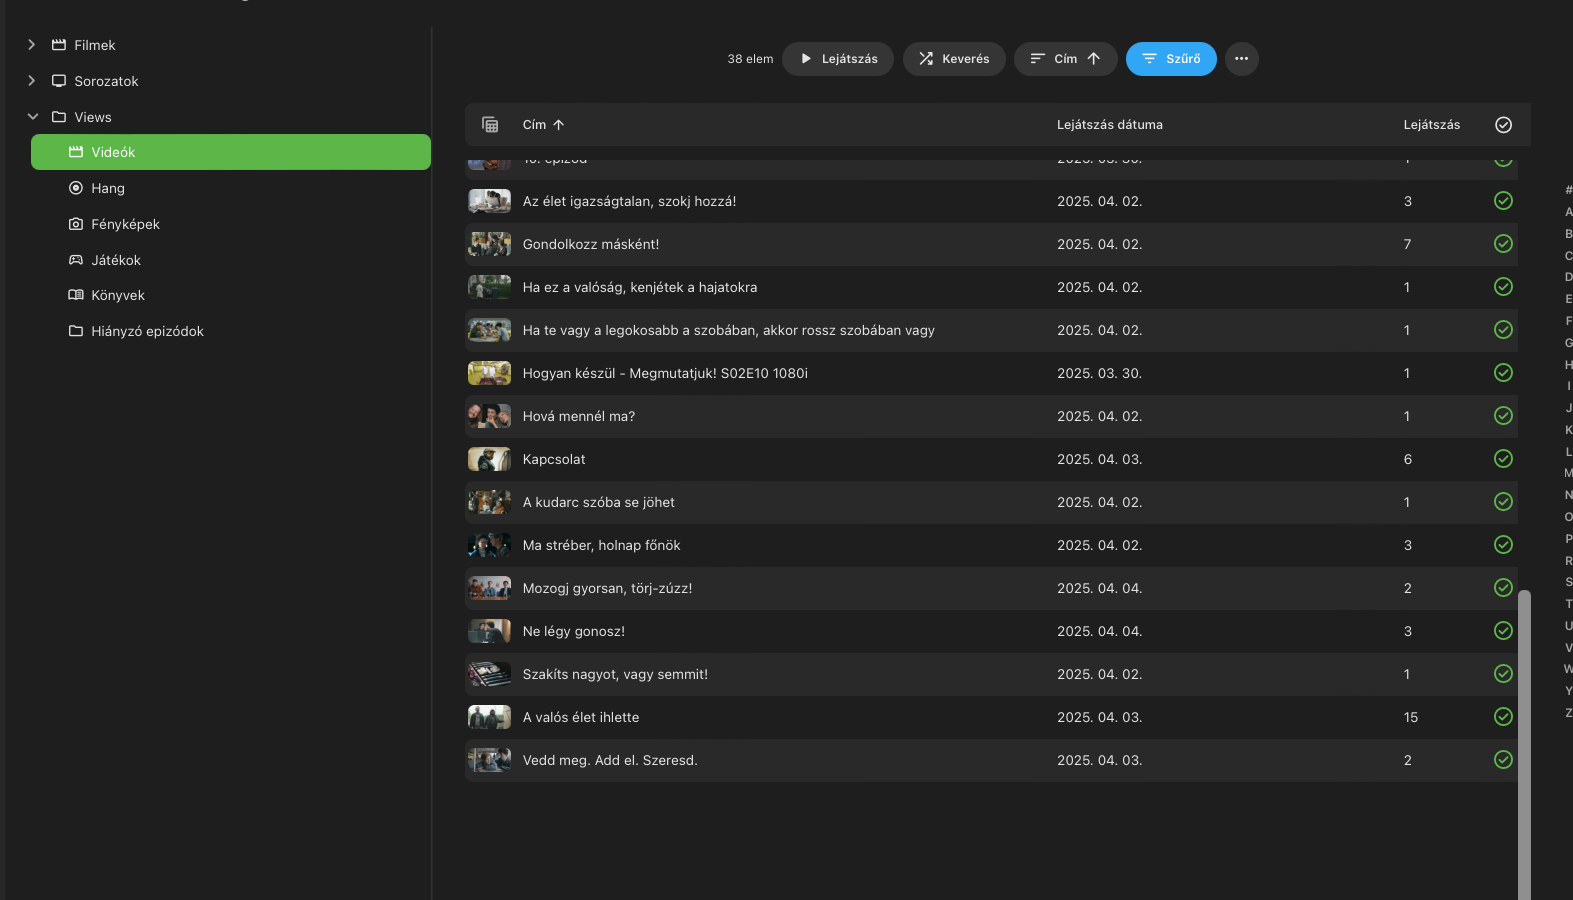Toggle watched status for Kapcsolat
Viewport: 1573px width, 900px height.
1502,459
